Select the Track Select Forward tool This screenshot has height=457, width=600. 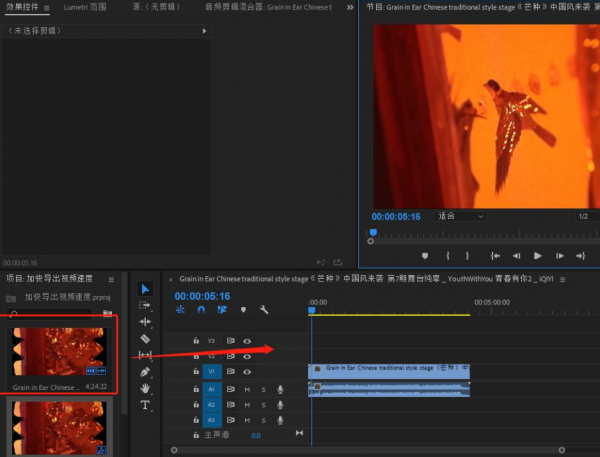tap(145, 305)
